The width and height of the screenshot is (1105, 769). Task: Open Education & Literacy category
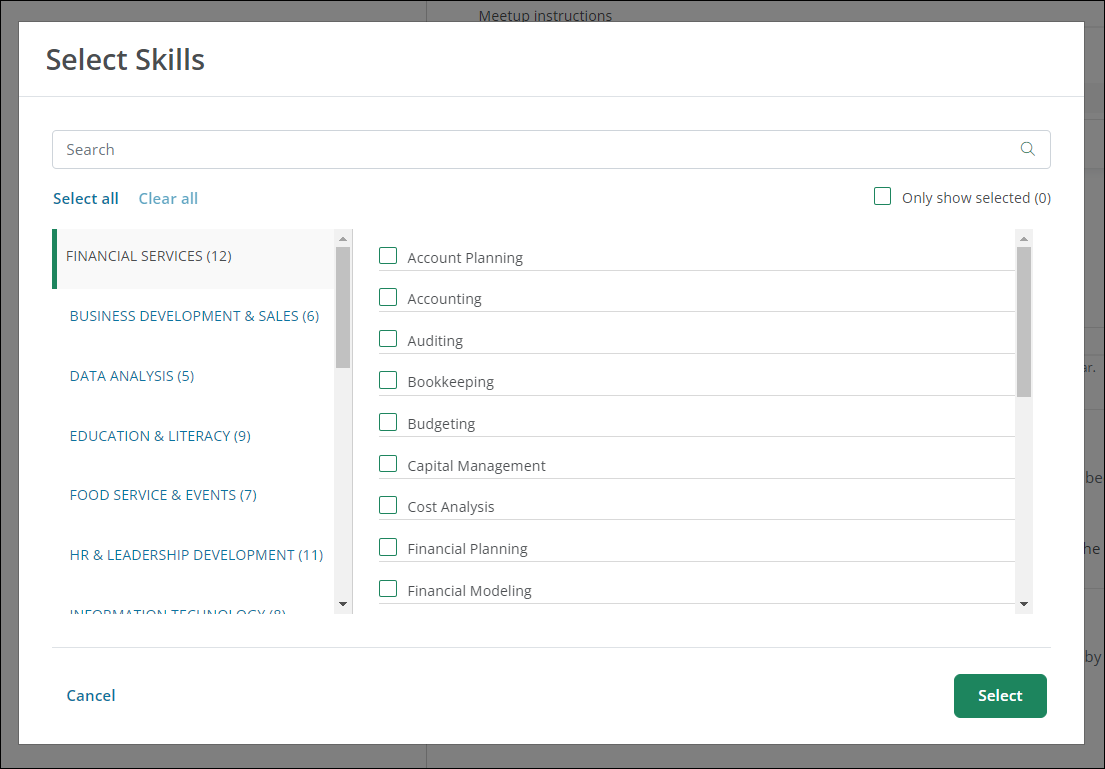(160, 436)
